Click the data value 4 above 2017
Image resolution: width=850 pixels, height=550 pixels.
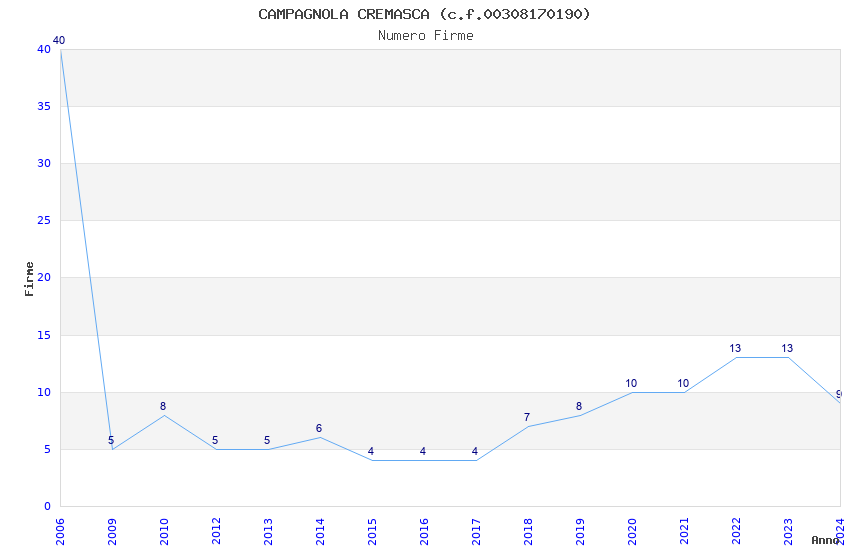point(475,451)
